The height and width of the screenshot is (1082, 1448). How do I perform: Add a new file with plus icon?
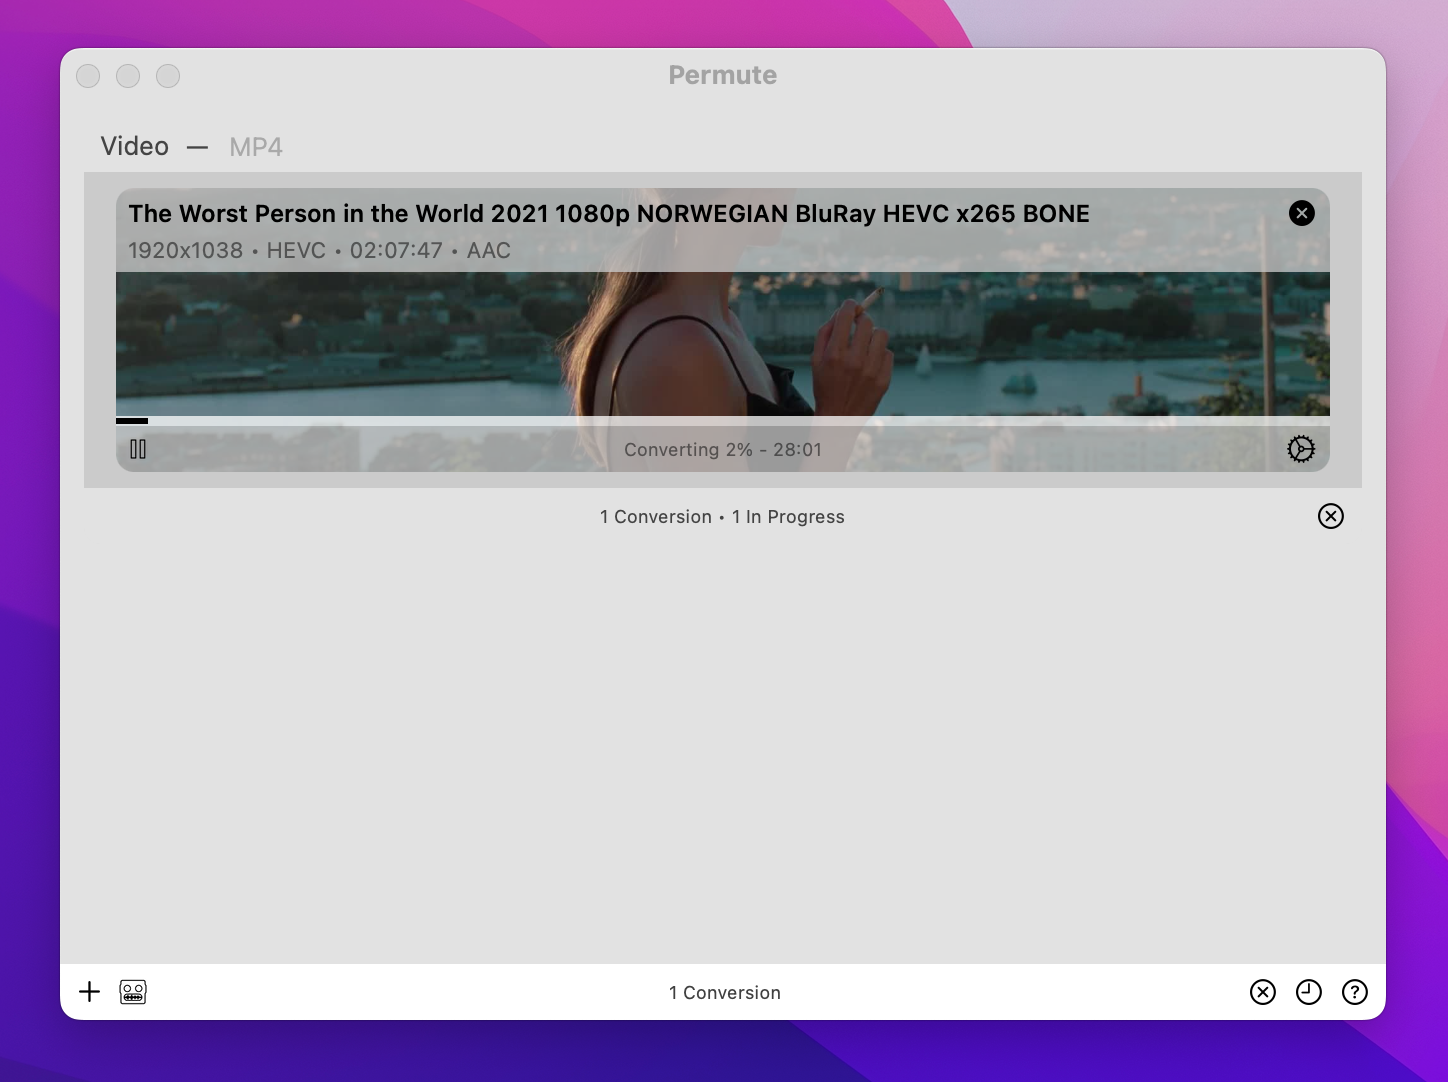pos(90,992)
